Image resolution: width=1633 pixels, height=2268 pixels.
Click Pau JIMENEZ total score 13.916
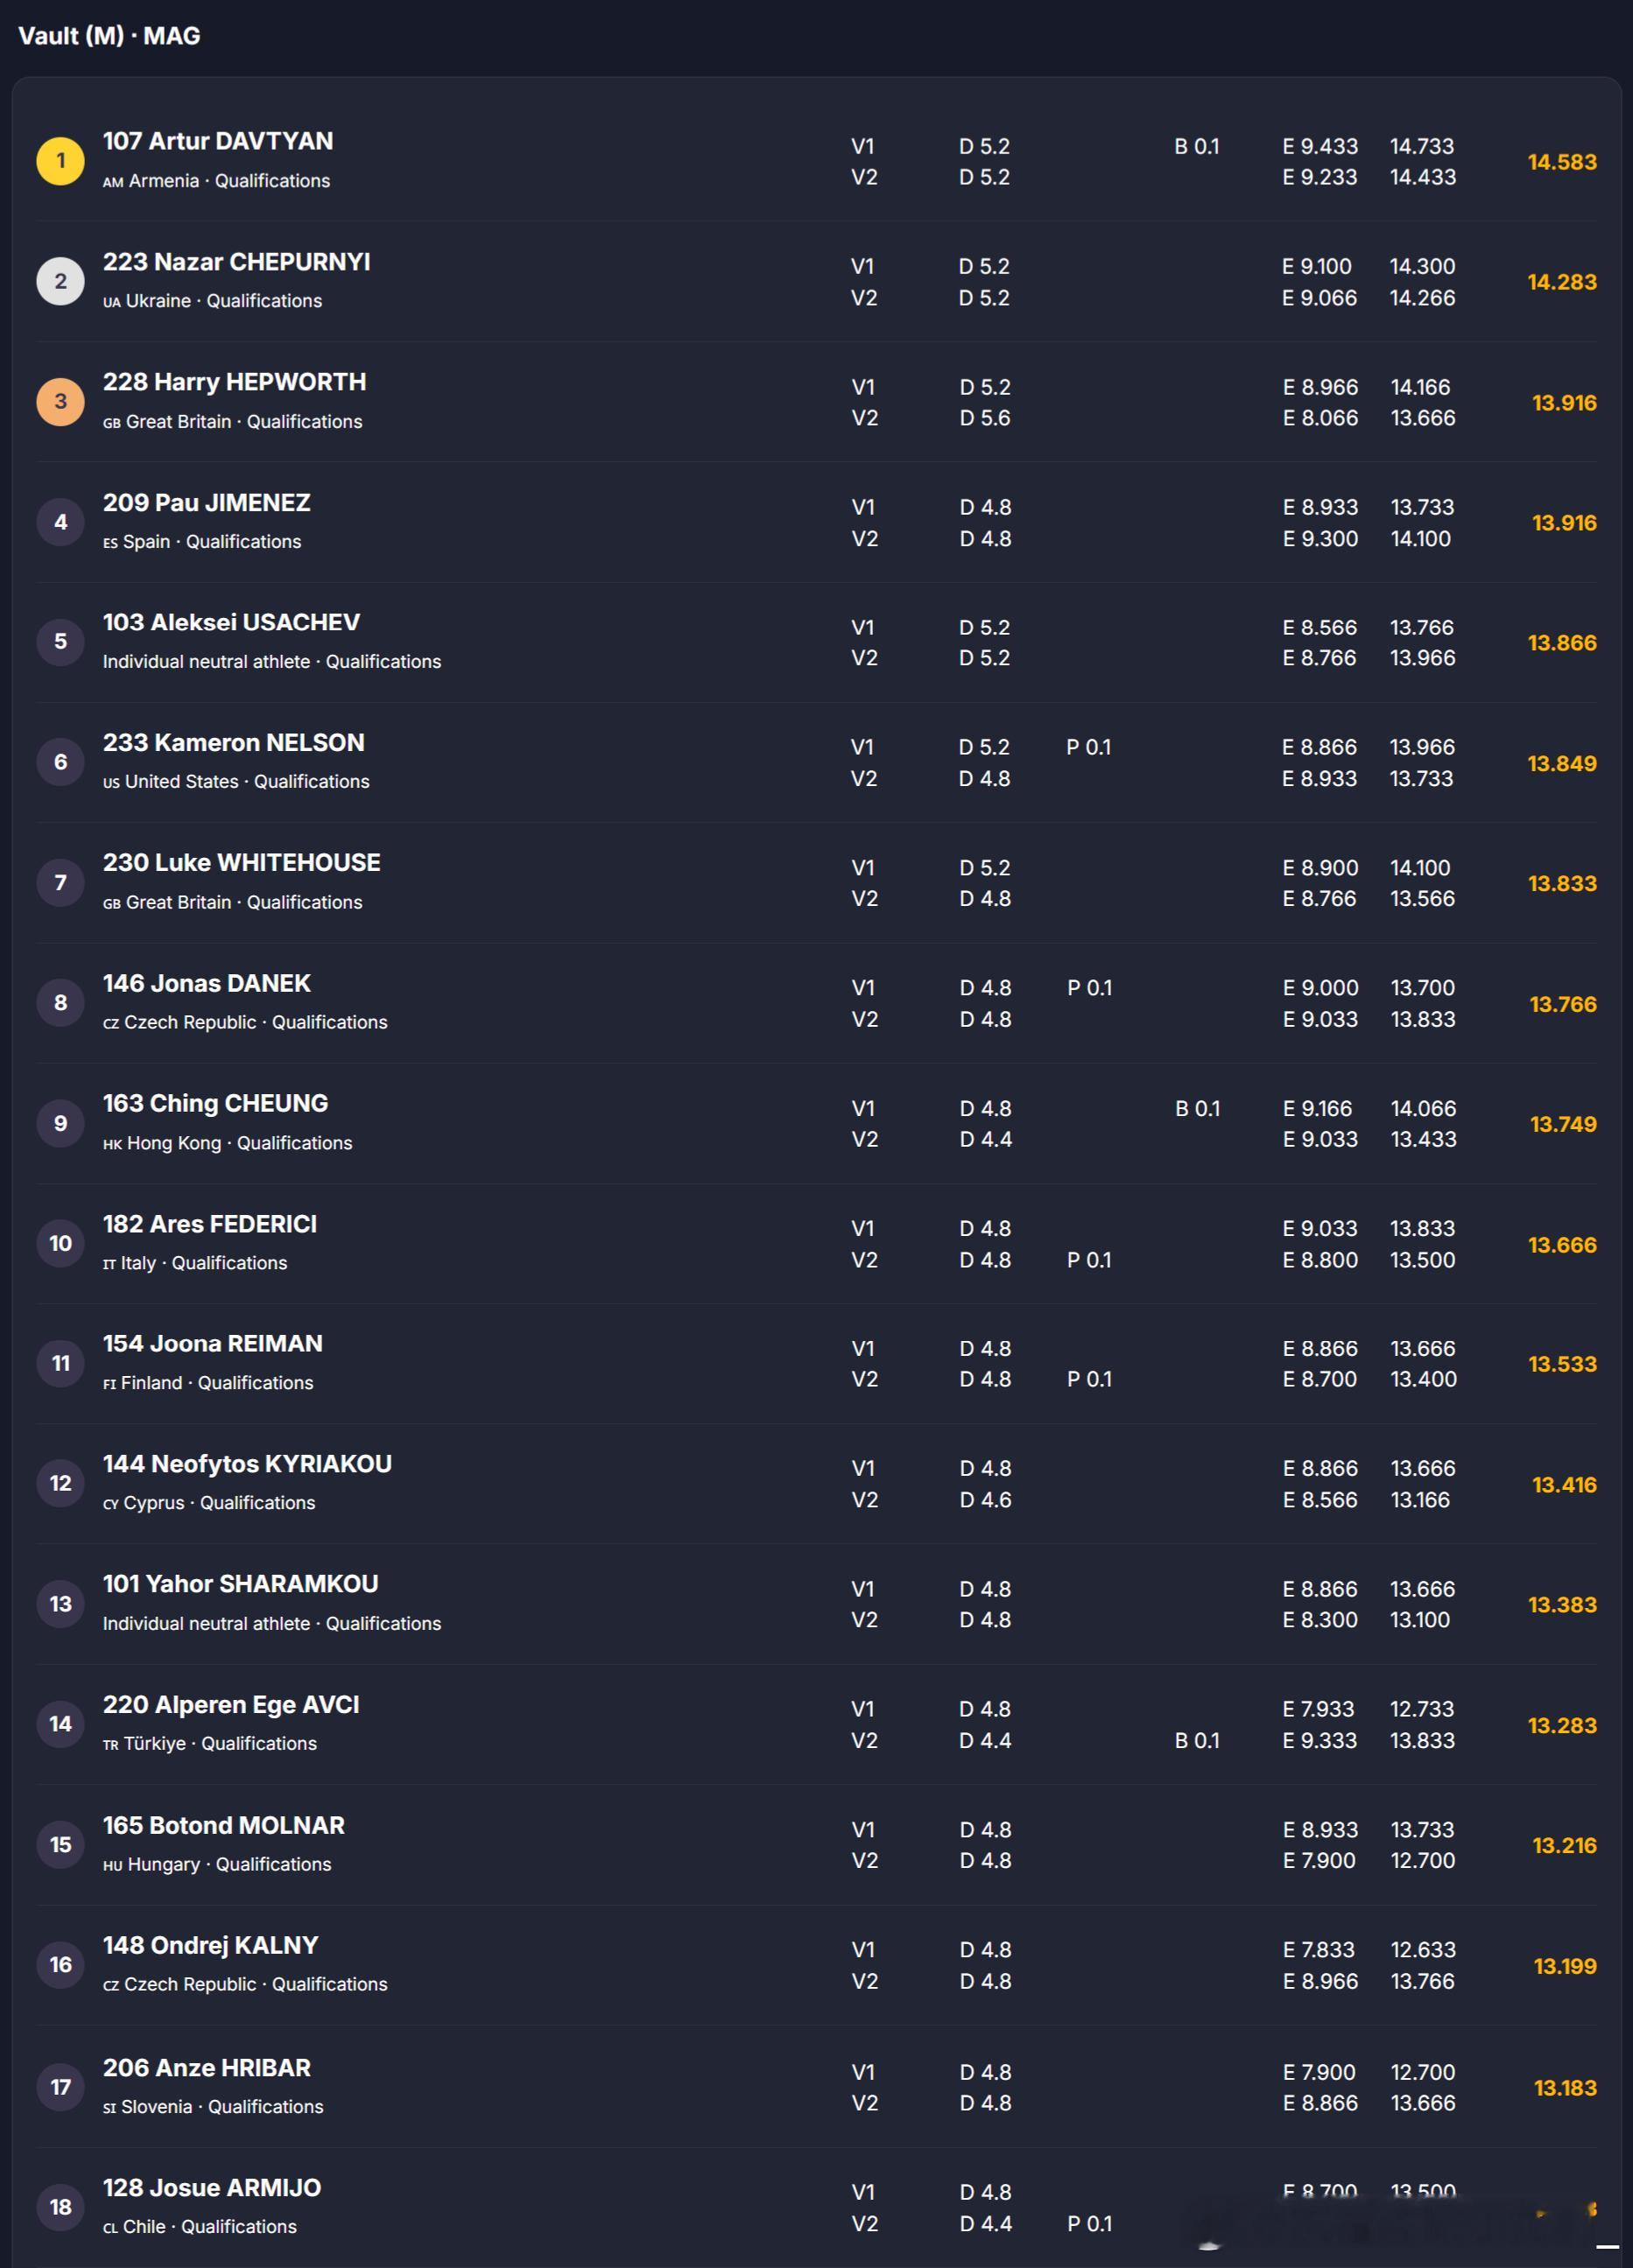1564,523
